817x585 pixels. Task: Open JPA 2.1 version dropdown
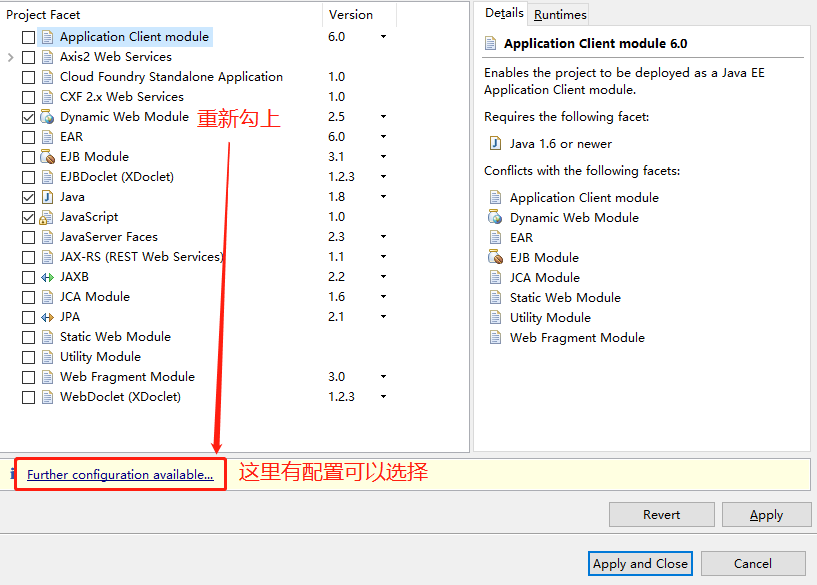[x=383, y=317]
